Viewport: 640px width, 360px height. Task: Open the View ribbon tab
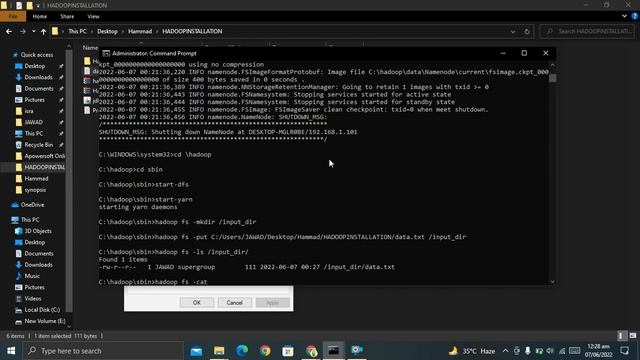[93, 16]
